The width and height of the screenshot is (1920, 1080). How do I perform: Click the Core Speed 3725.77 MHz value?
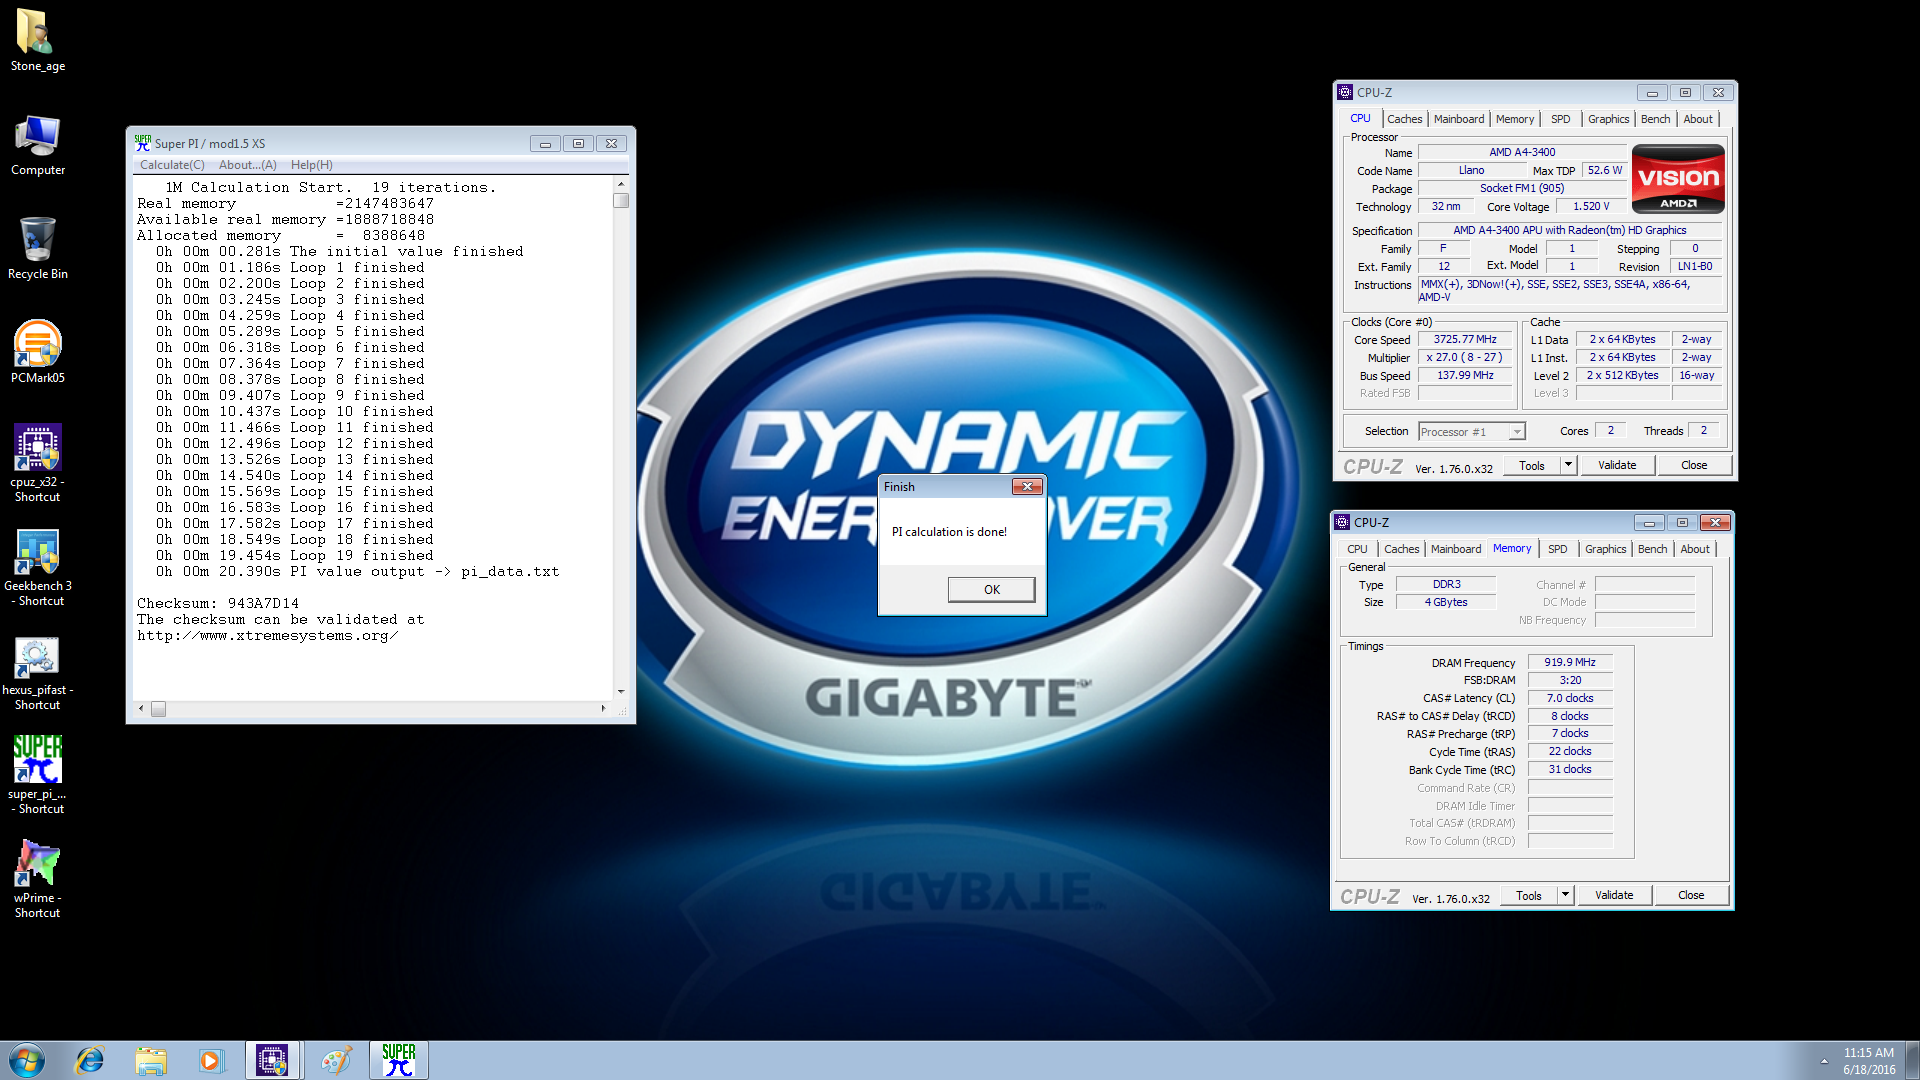[x=1465, y=340]
